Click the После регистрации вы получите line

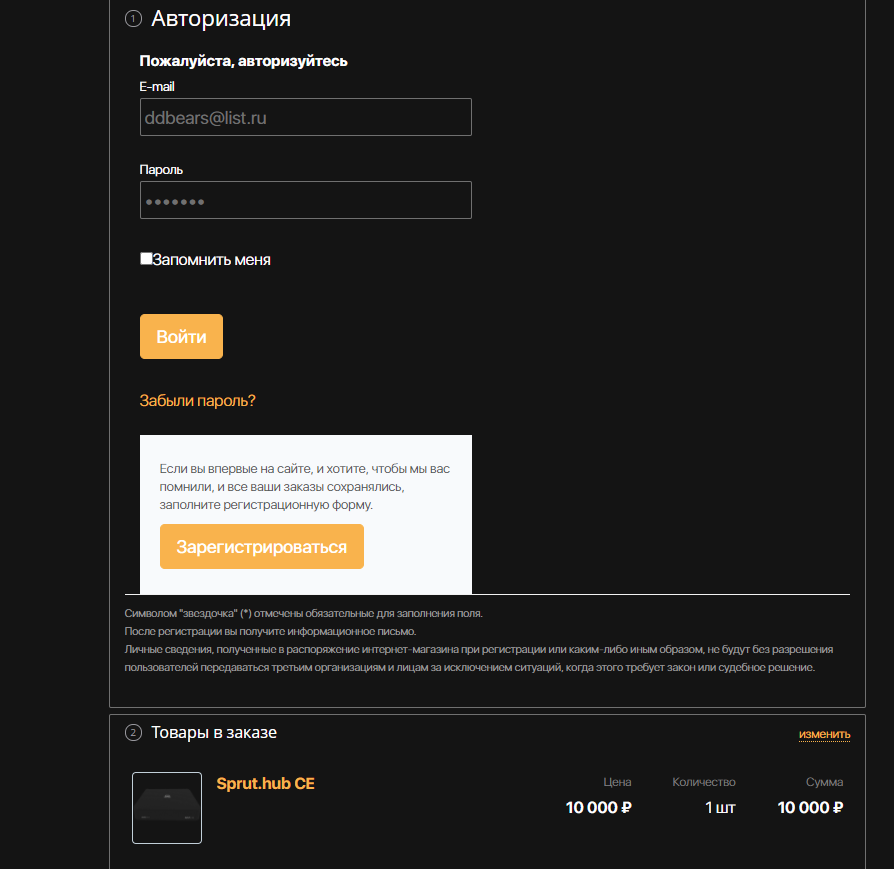pyautogui.click(x=270, y=632)
